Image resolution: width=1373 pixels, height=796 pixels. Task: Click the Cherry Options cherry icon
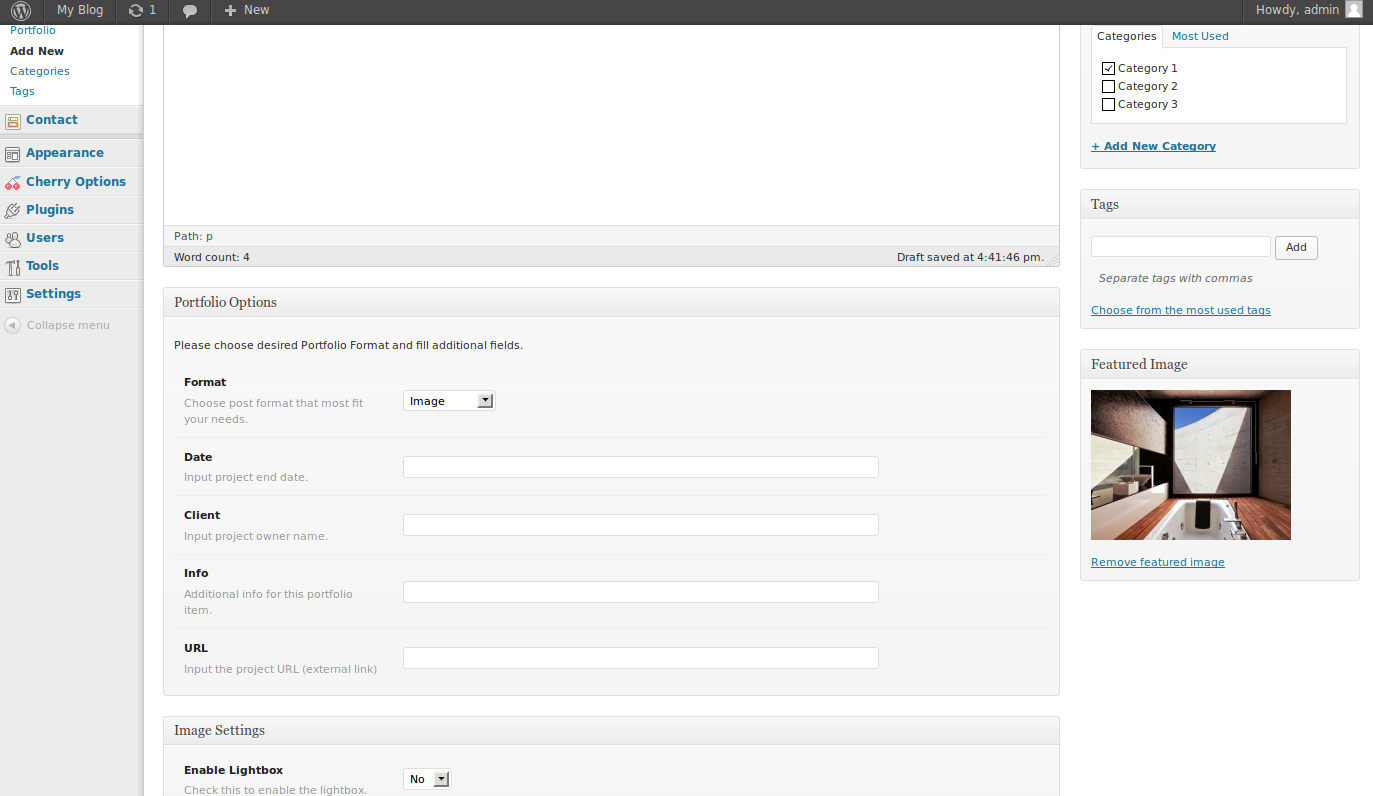tap(12, 182)
